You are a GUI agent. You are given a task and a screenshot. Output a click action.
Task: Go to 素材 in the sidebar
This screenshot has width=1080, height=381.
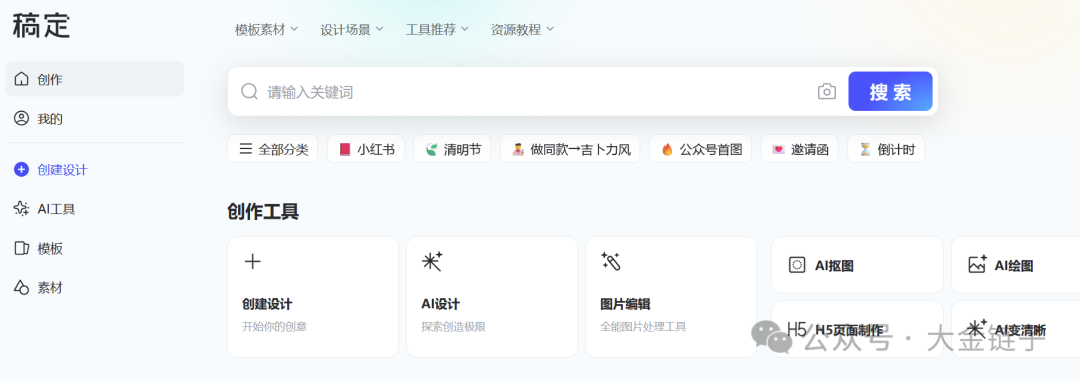tap(95, 288)
